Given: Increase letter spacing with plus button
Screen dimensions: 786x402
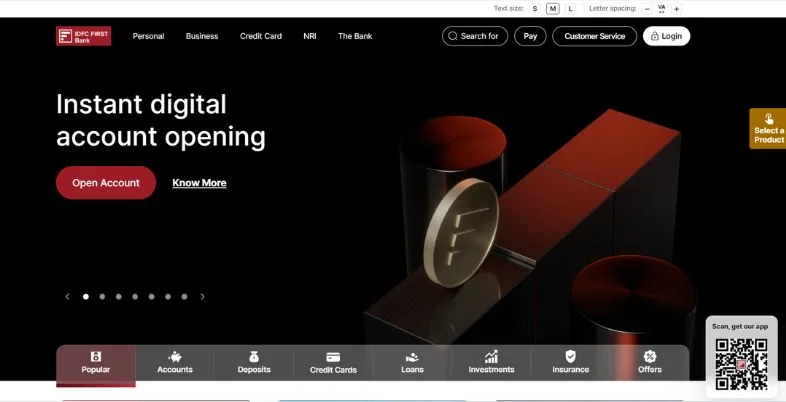Looking at the screenshot, I should [x=677, y=9].
